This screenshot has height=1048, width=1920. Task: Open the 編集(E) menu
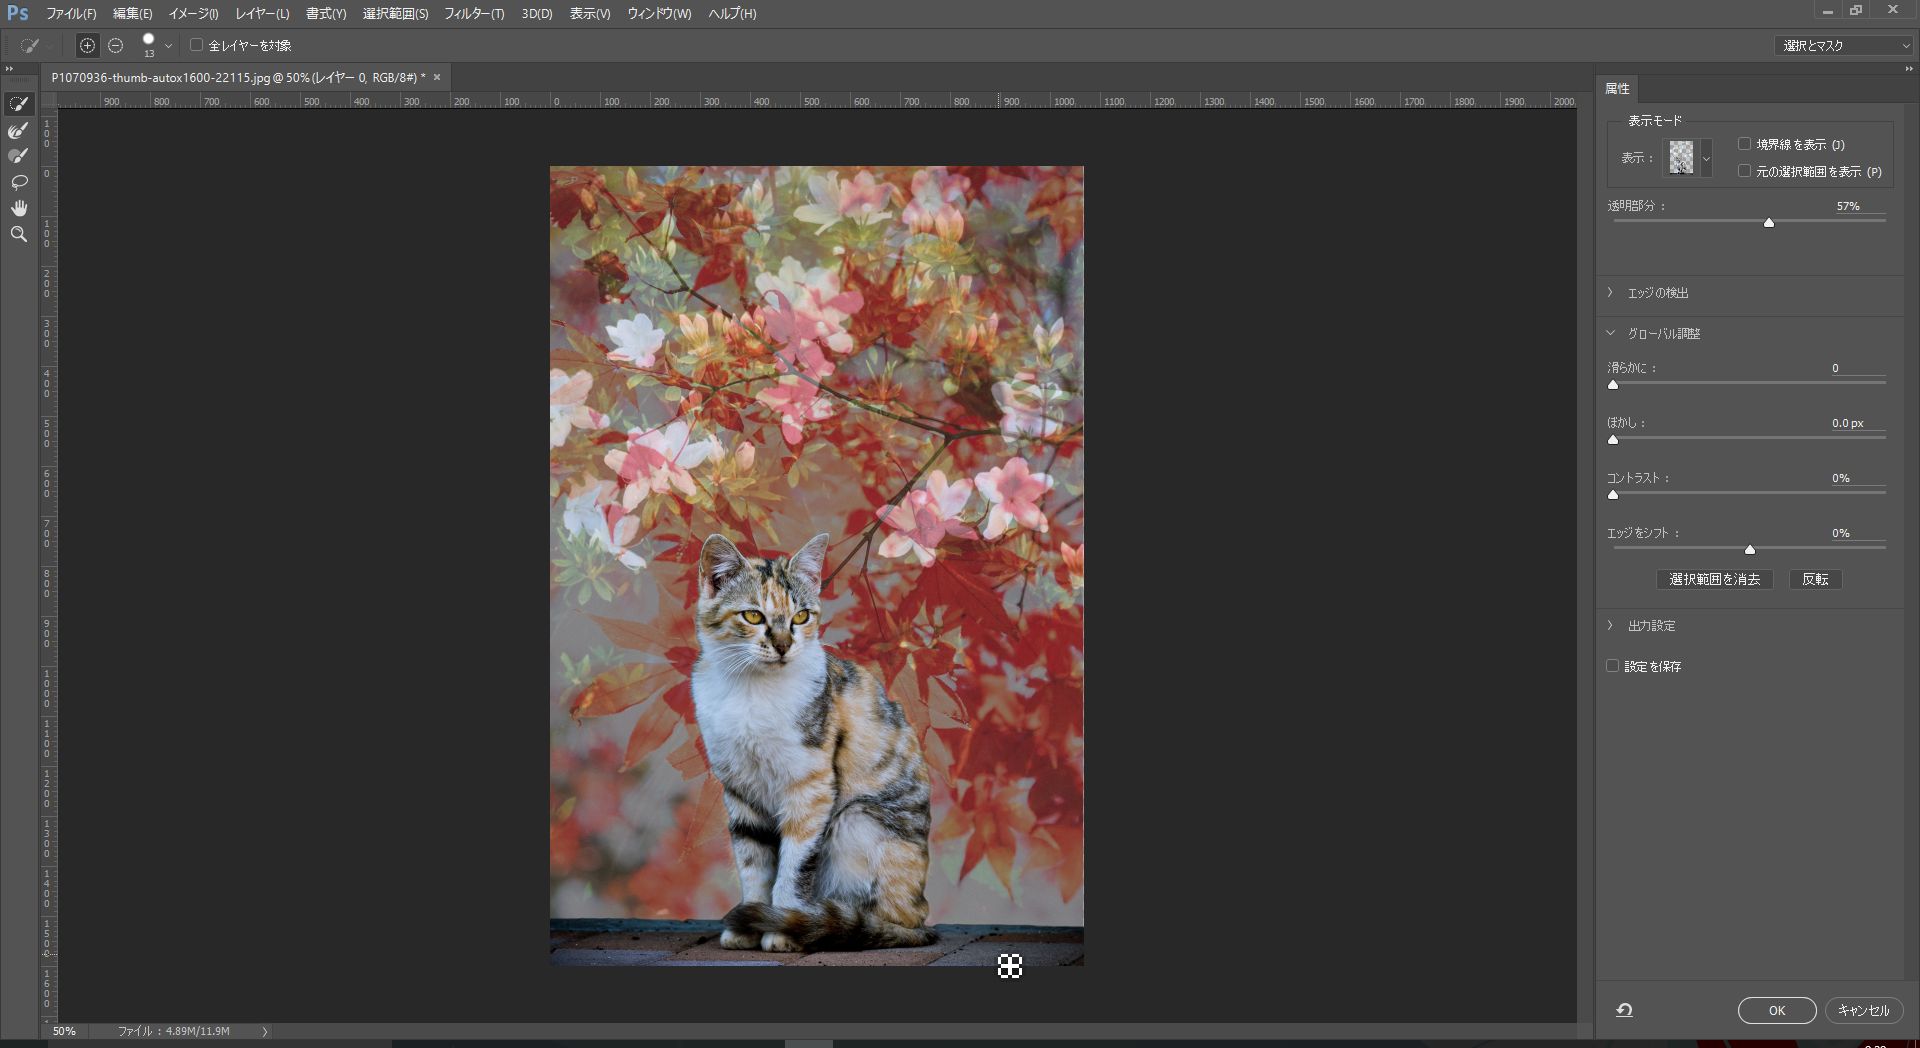[132, 14]
